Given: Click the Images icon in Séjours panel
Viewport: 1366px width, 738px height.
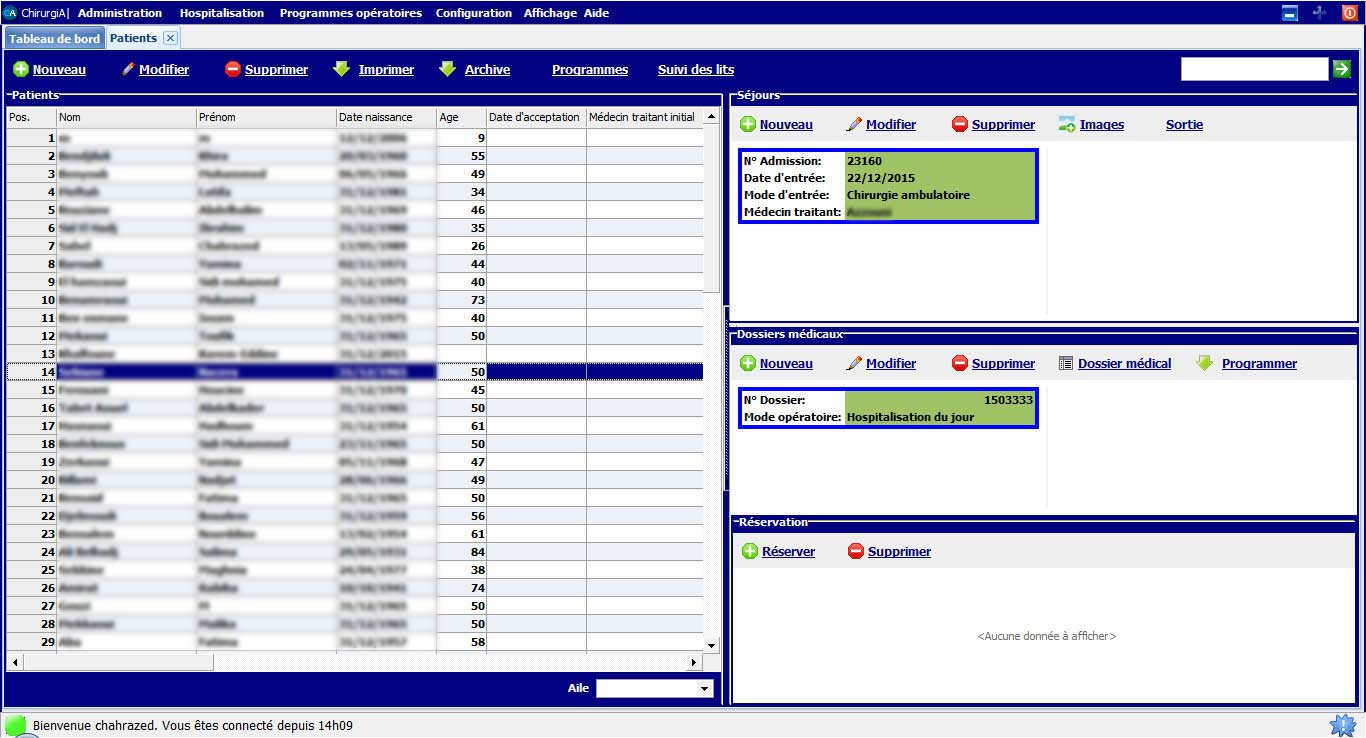Looking at the screenshot, I should pos(1067,125).
